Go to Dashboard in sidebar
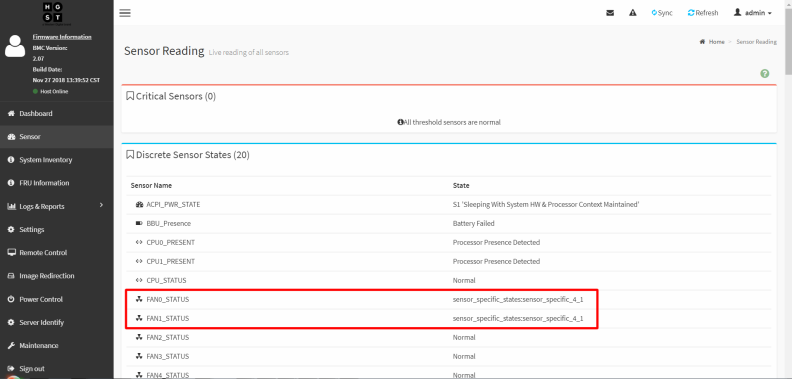This screenshot has height=379, width=792. click(x=57, y=114)
